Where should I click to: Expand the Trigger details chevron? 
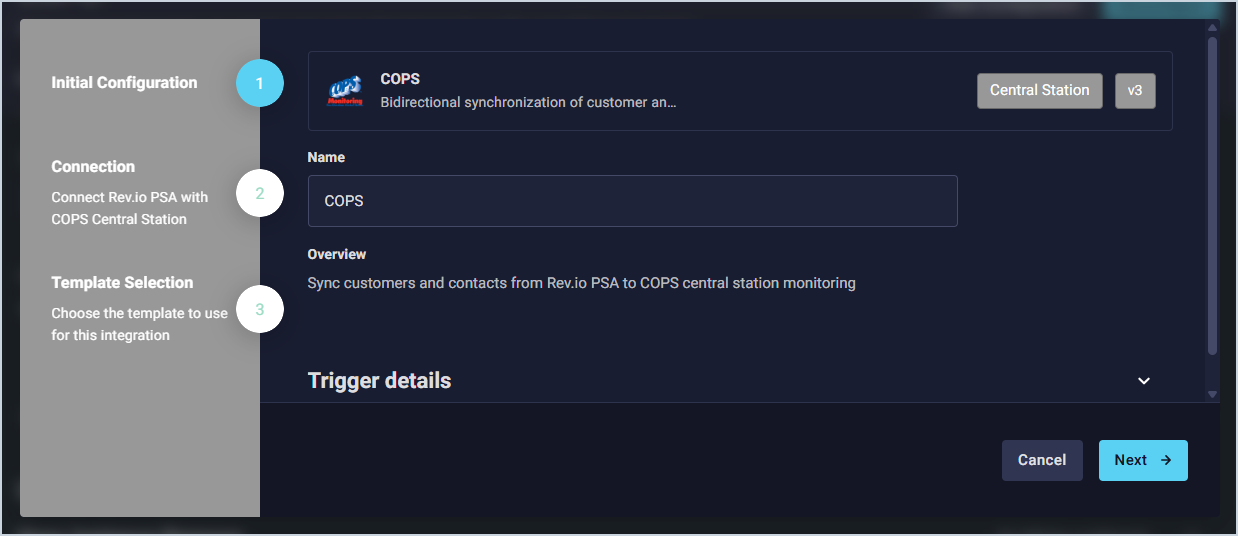(x=1144, y=381)
